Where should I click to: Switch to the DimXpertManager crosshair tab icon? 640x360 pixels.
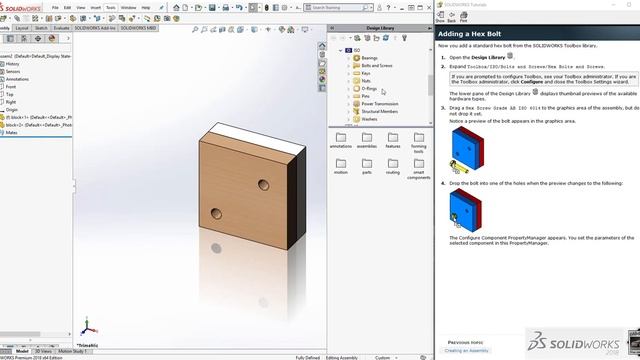click(38, 38)
